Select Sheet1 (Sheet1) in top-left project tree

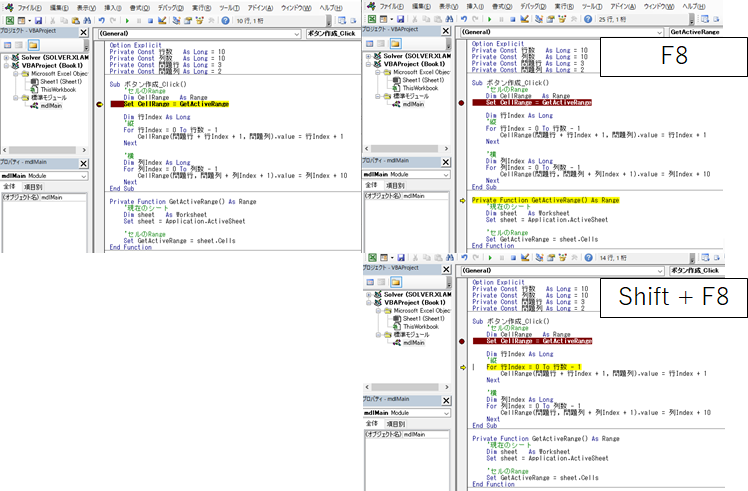pyautogui.click(x=61, y=82)
